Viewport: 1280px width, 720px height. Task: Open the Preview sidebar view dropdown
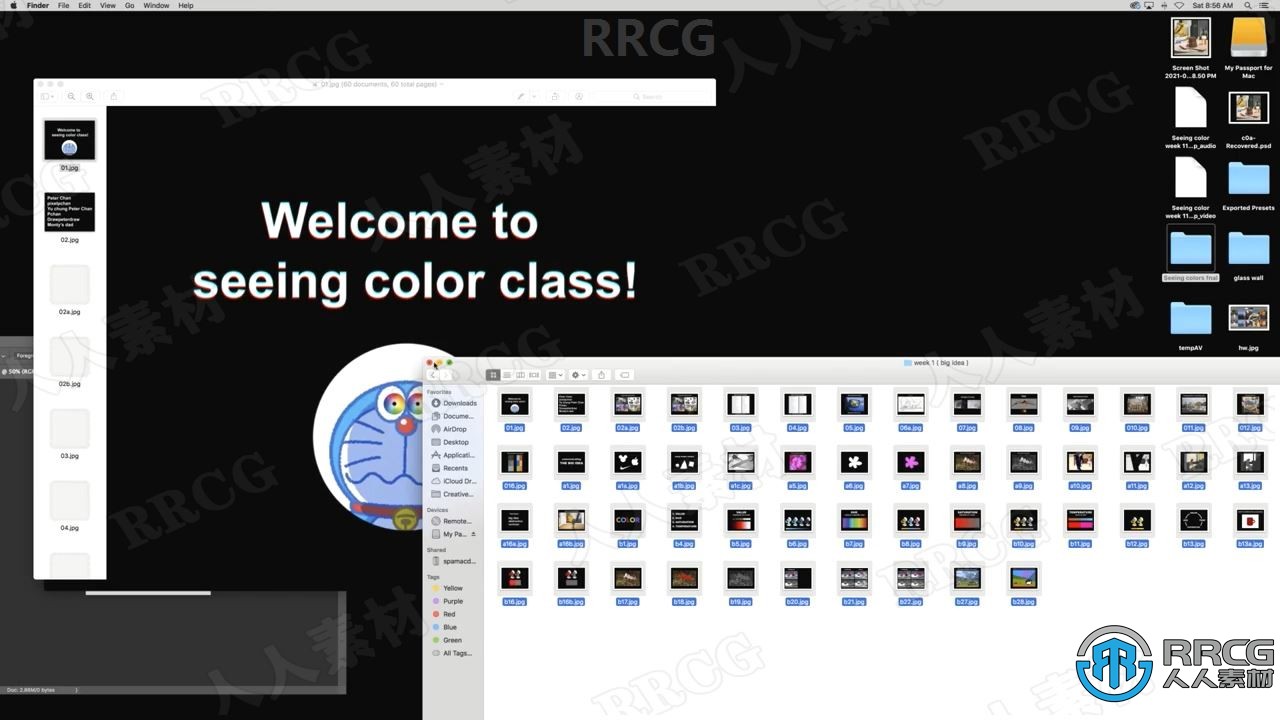click(x=48, y=96)
